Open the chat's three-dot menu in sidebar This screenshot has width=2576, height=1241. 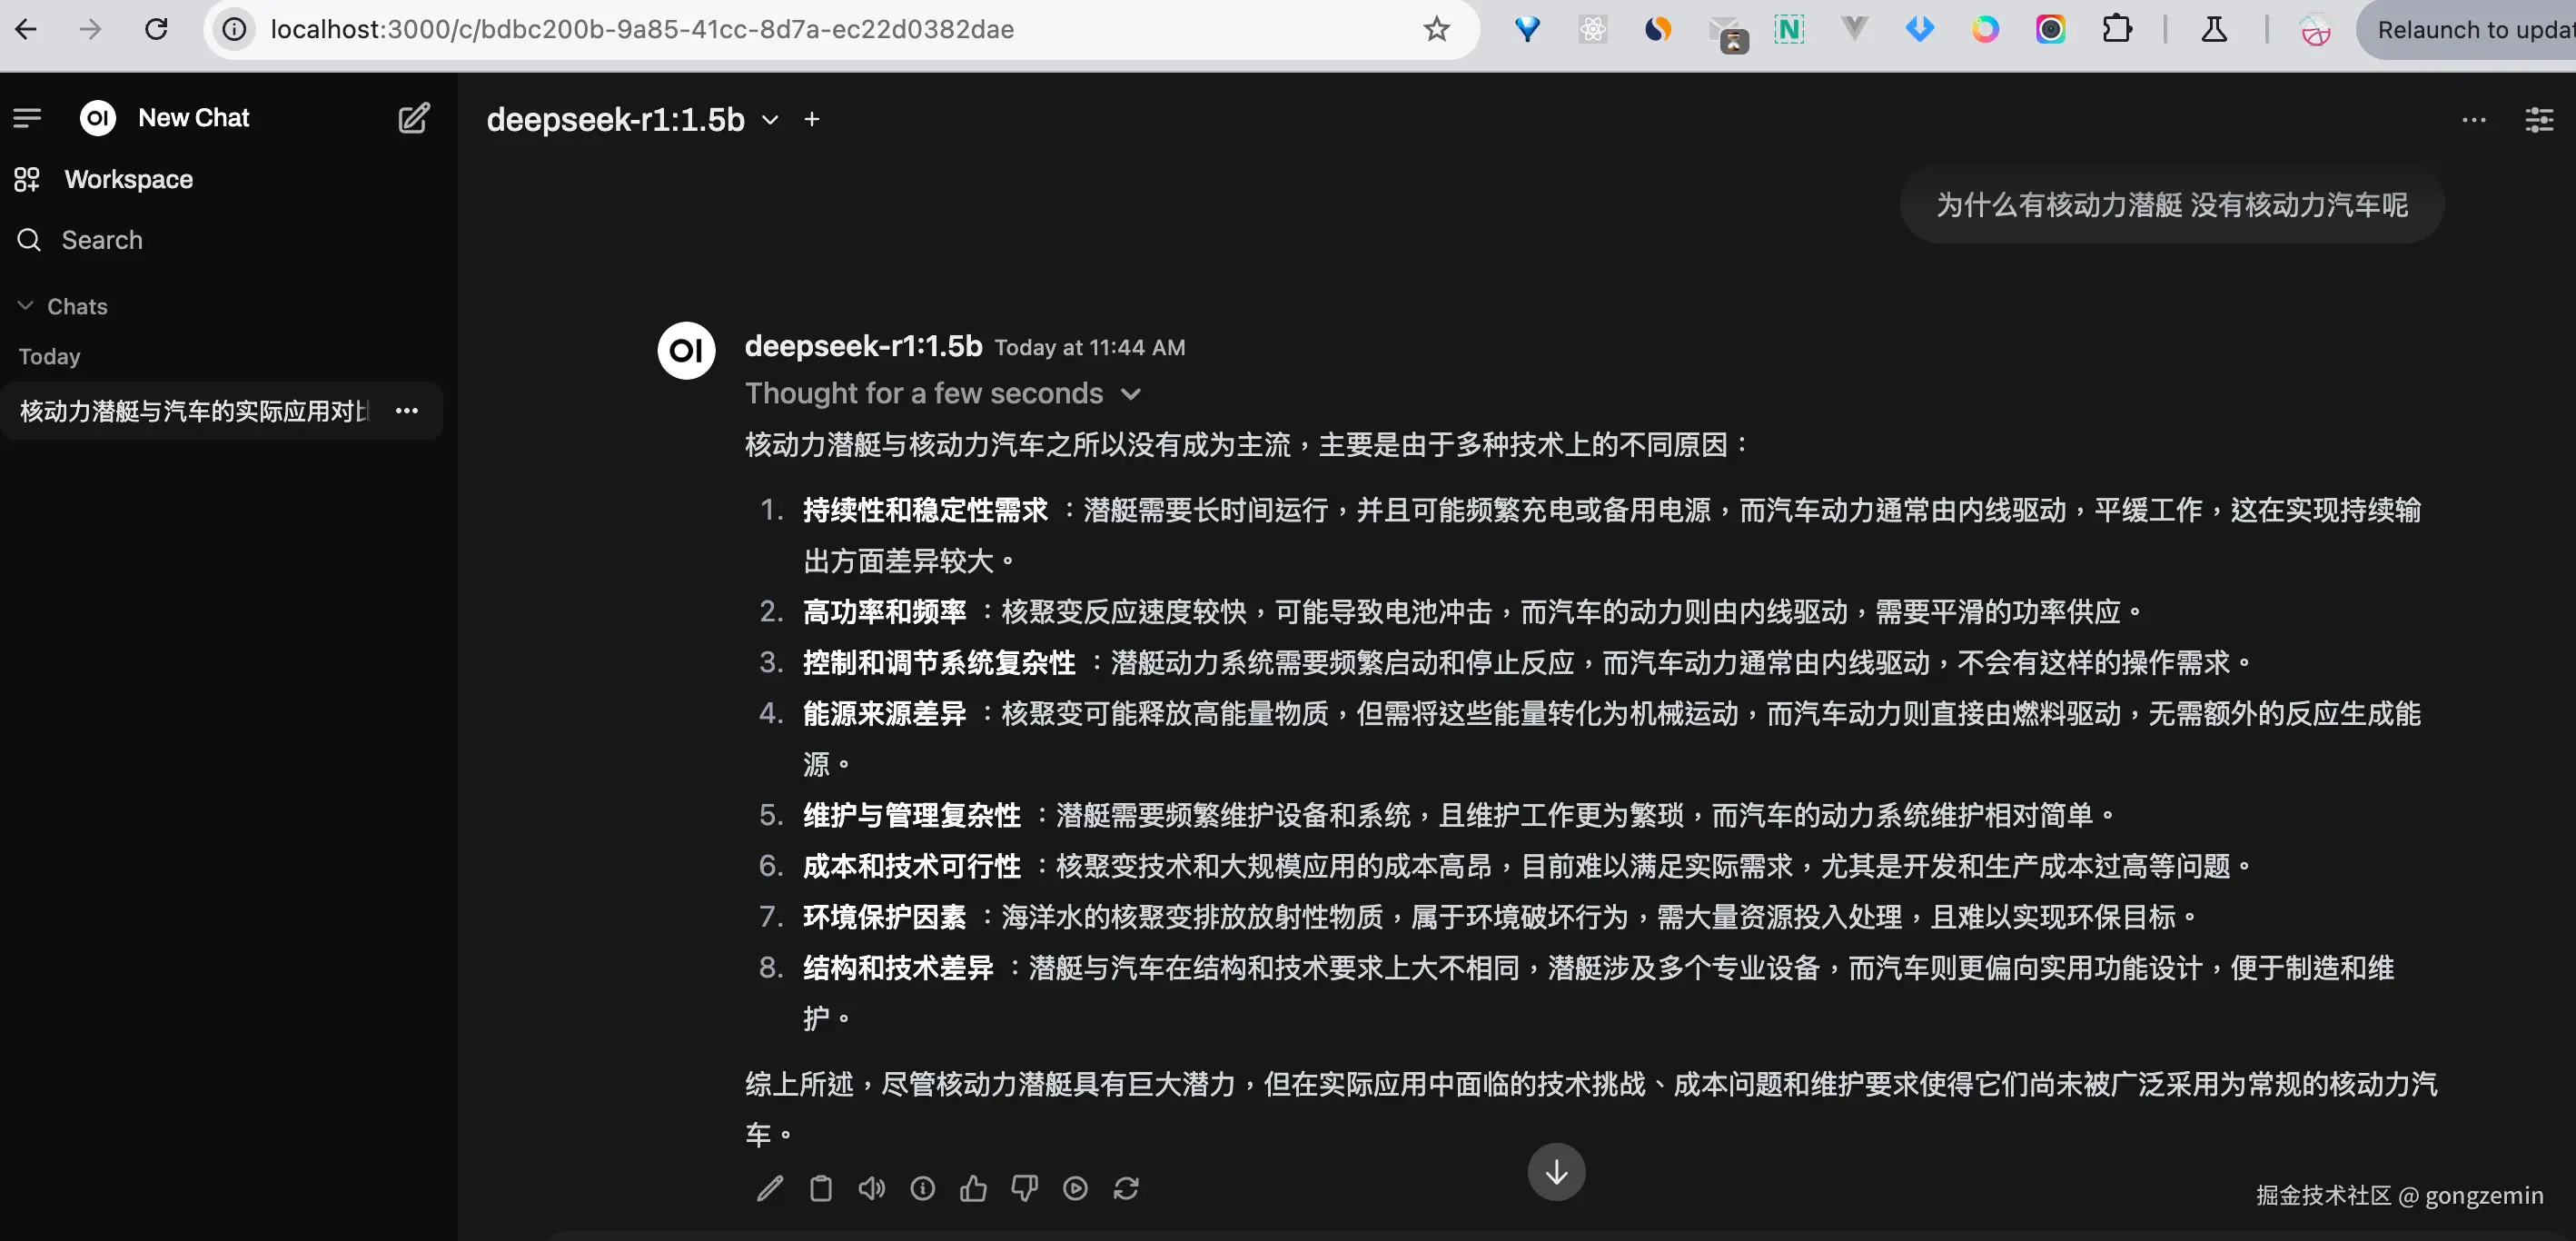tap(406, 411)
